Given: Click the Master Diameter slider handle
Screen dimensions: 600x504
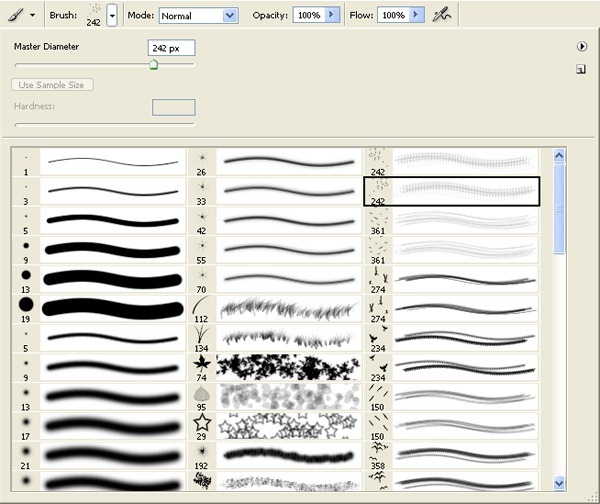Looking at the screenshot, I should (x=153, y=65).
